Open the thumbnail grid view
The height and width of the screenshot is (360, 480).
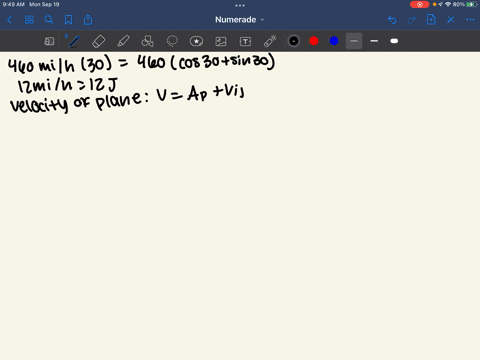[29, 20]
